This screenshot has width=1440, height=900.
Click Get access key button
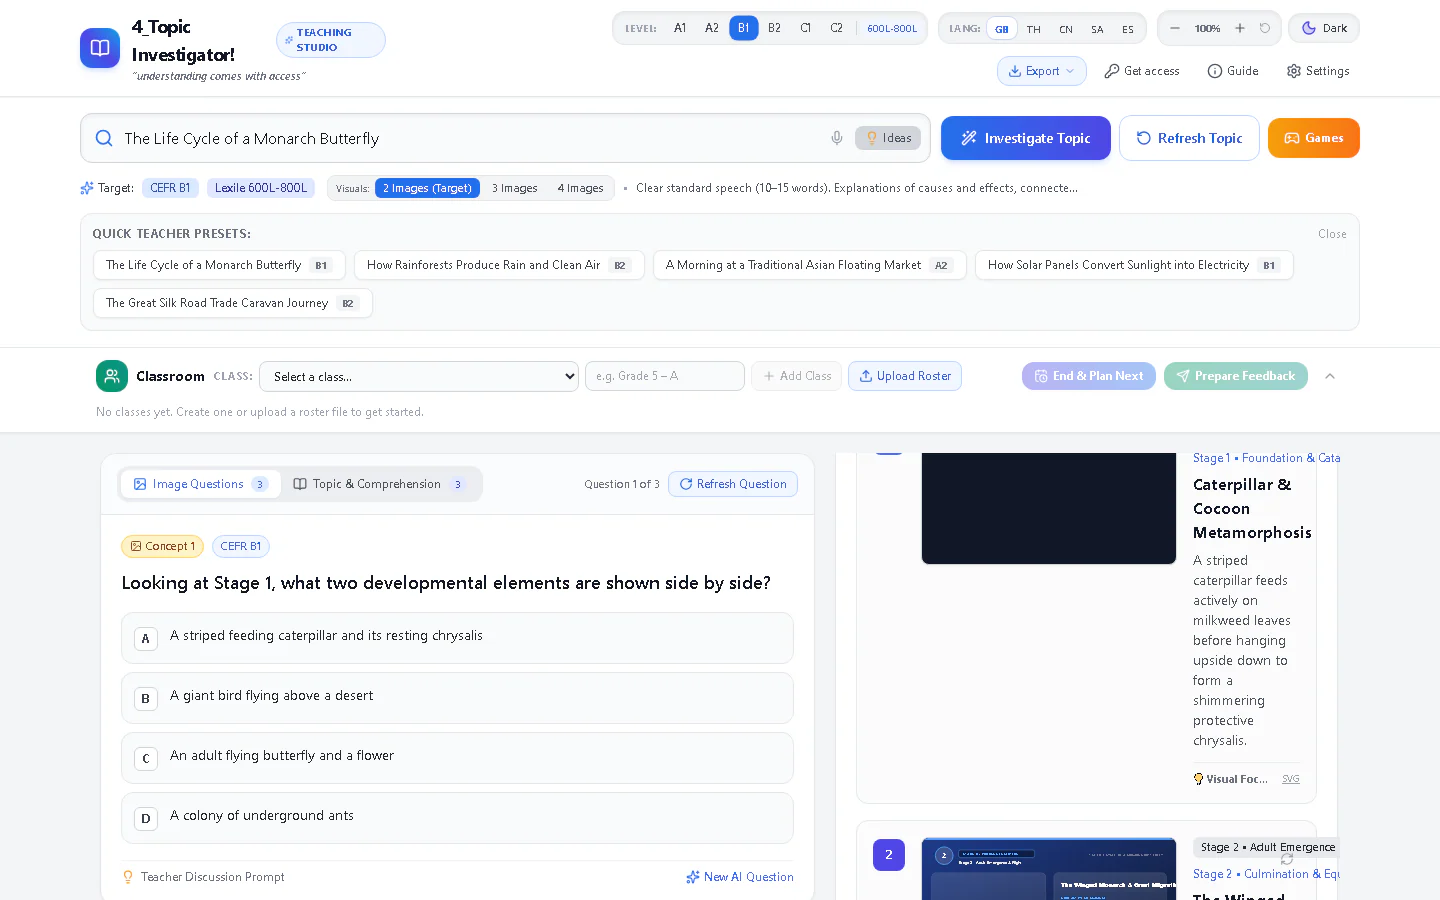click(1142, 71)
